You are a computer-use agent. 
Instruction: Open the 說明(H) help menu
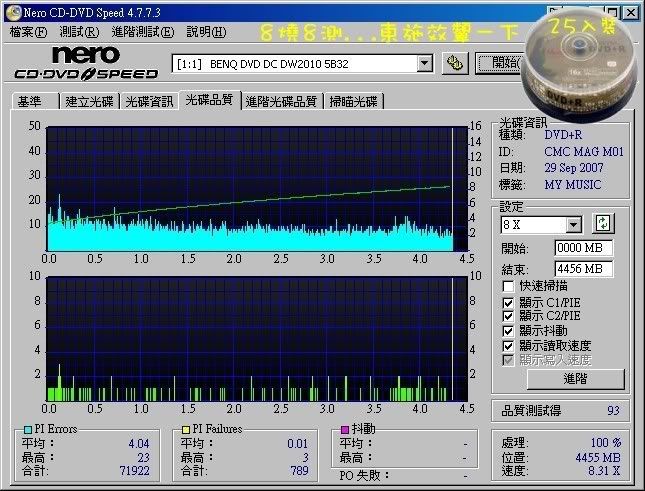pos(206,32)
